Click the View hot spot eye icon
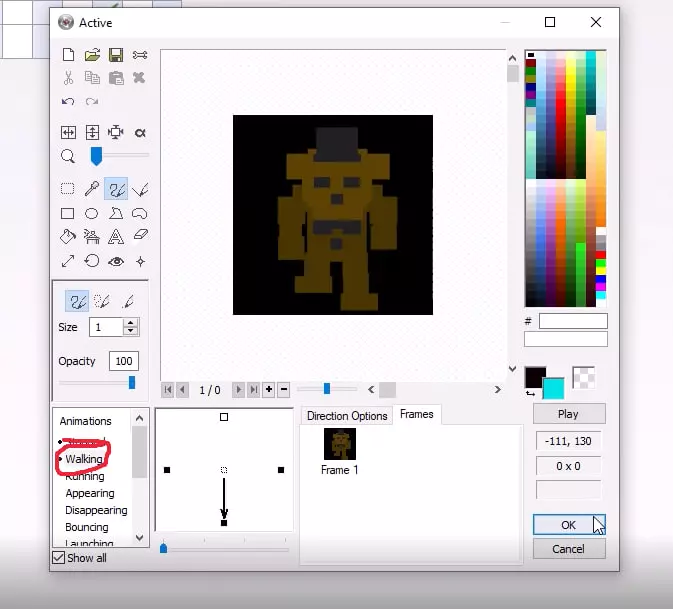 pyautogui.click(x=116, y=261)
